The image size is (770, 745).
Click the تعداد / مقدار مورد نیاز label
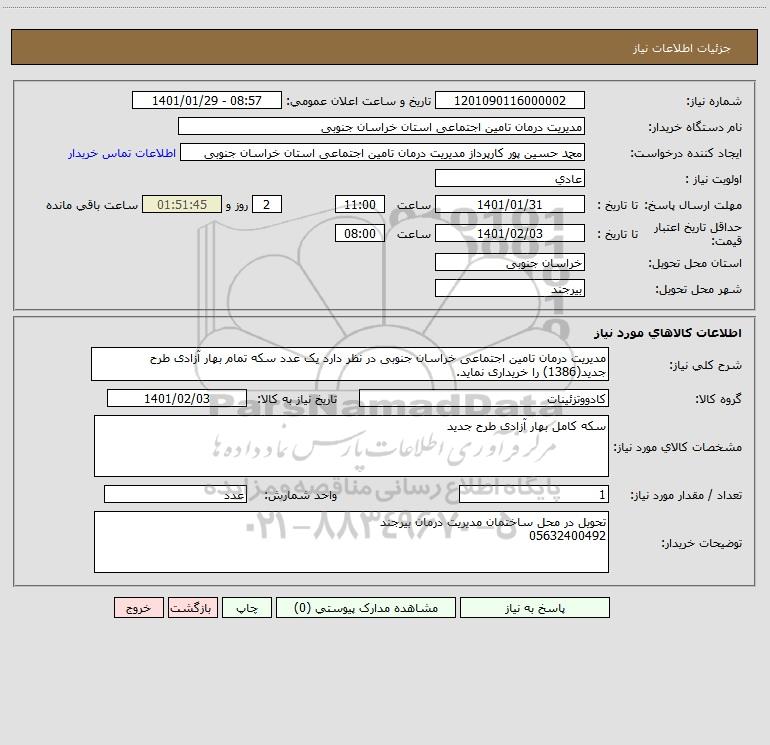pos(686,495)
